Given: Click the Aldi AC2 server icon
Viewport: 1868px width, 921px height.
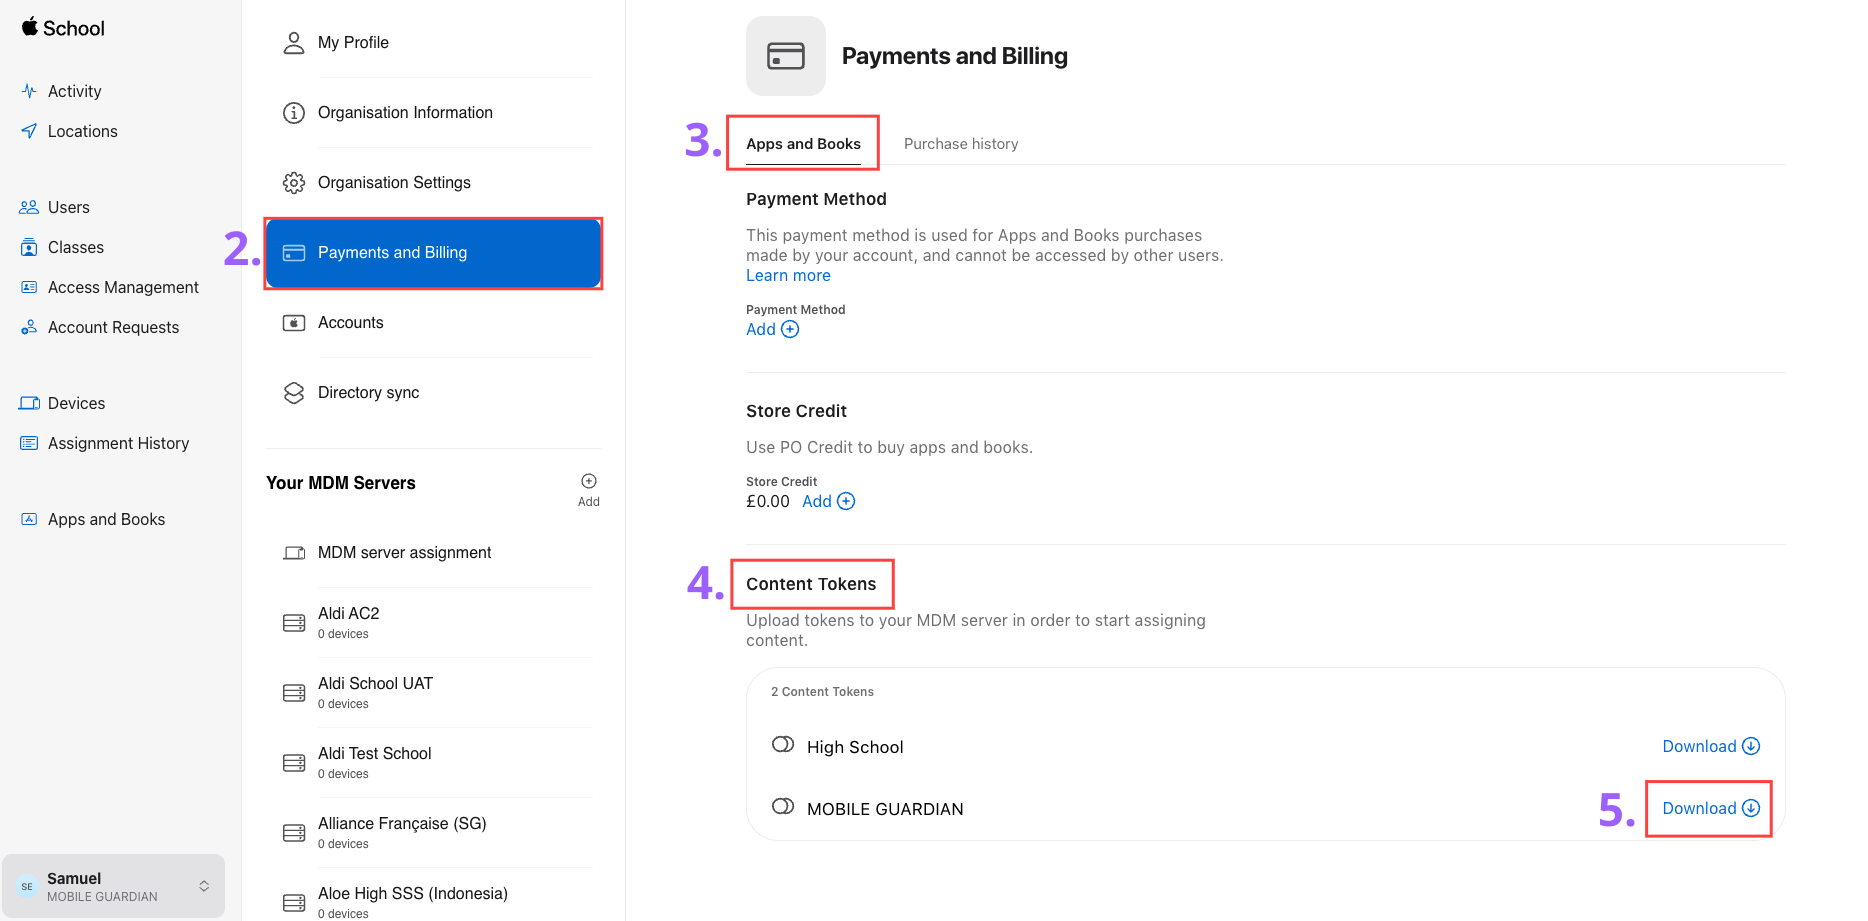Looking at the screenshot, I should 293,623.
